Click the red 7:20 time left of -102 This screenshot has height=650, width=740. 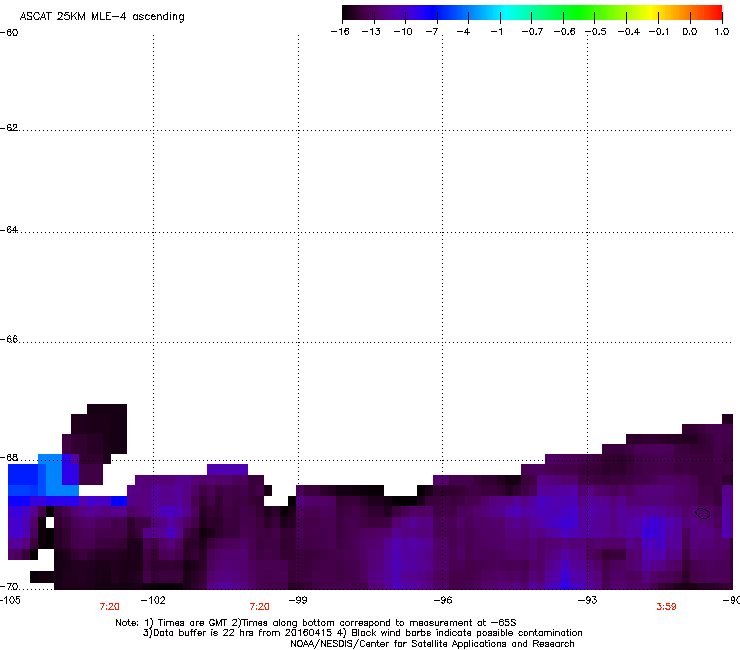(x=109, y=607)
